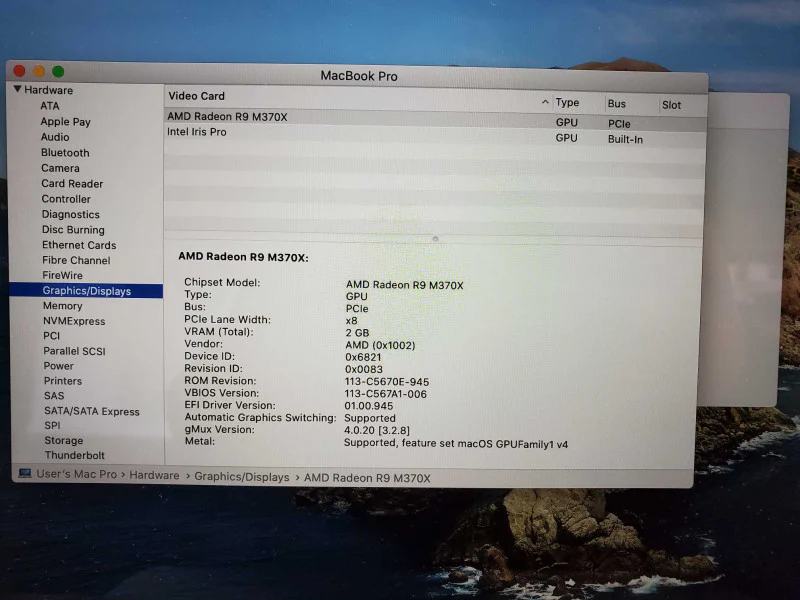Viewport: 800px width, 600px height.
Task: Click EFI Driver Version value 01.00.945
Action: (x=368, y=406)
